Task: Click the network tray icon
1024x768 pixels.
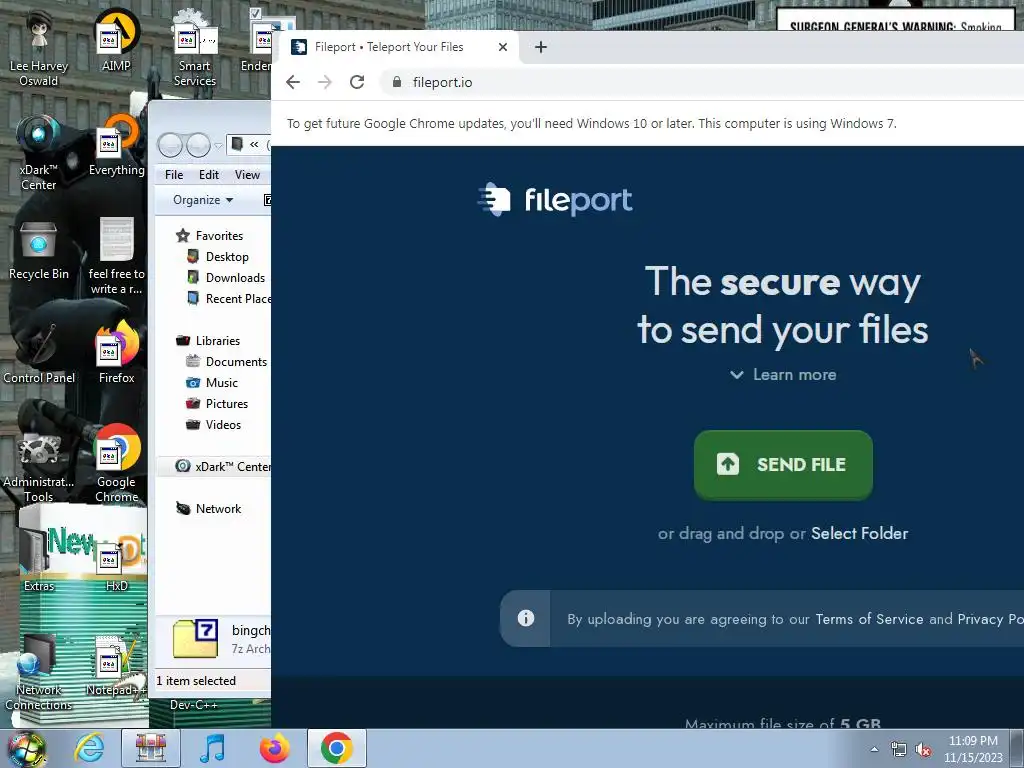Action: 899,750
